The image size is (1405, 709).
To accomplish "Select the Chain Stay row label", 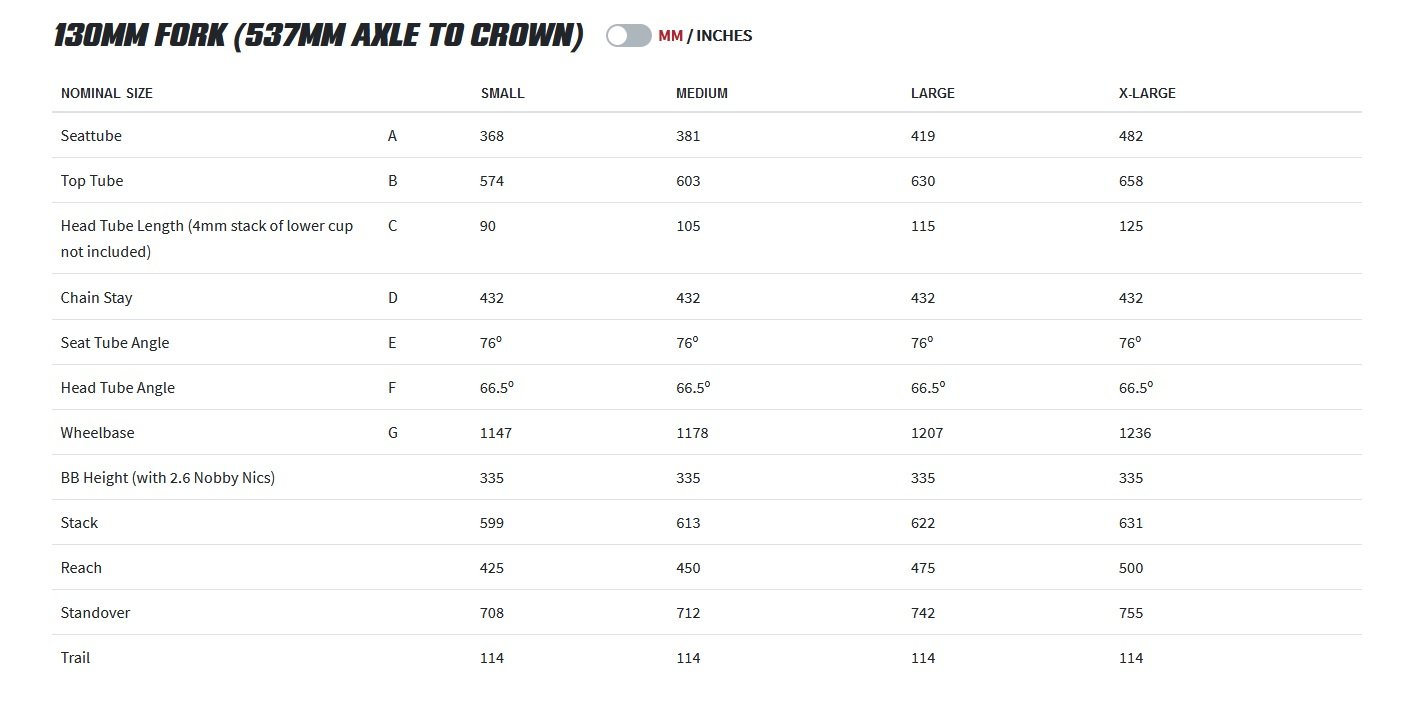I will pyautogui.click(x=96, y=298).
